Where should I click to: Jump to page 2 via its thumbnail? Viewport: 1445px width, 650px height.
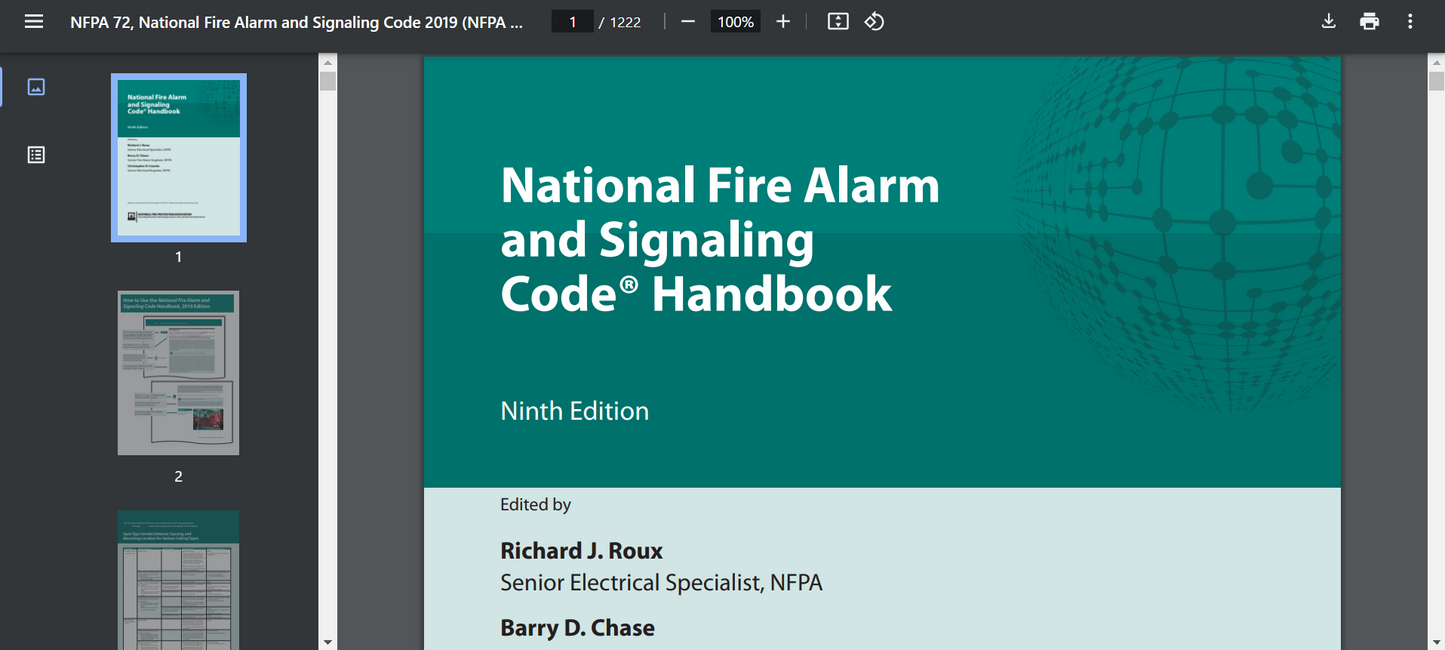pyautogui.click(x=178, y=373)
